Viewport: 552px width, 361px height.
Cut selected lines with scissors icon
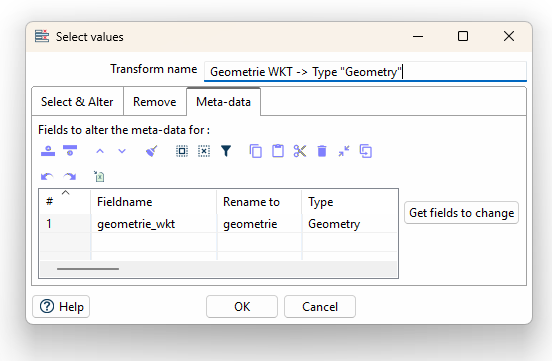[x=300, y=151]
